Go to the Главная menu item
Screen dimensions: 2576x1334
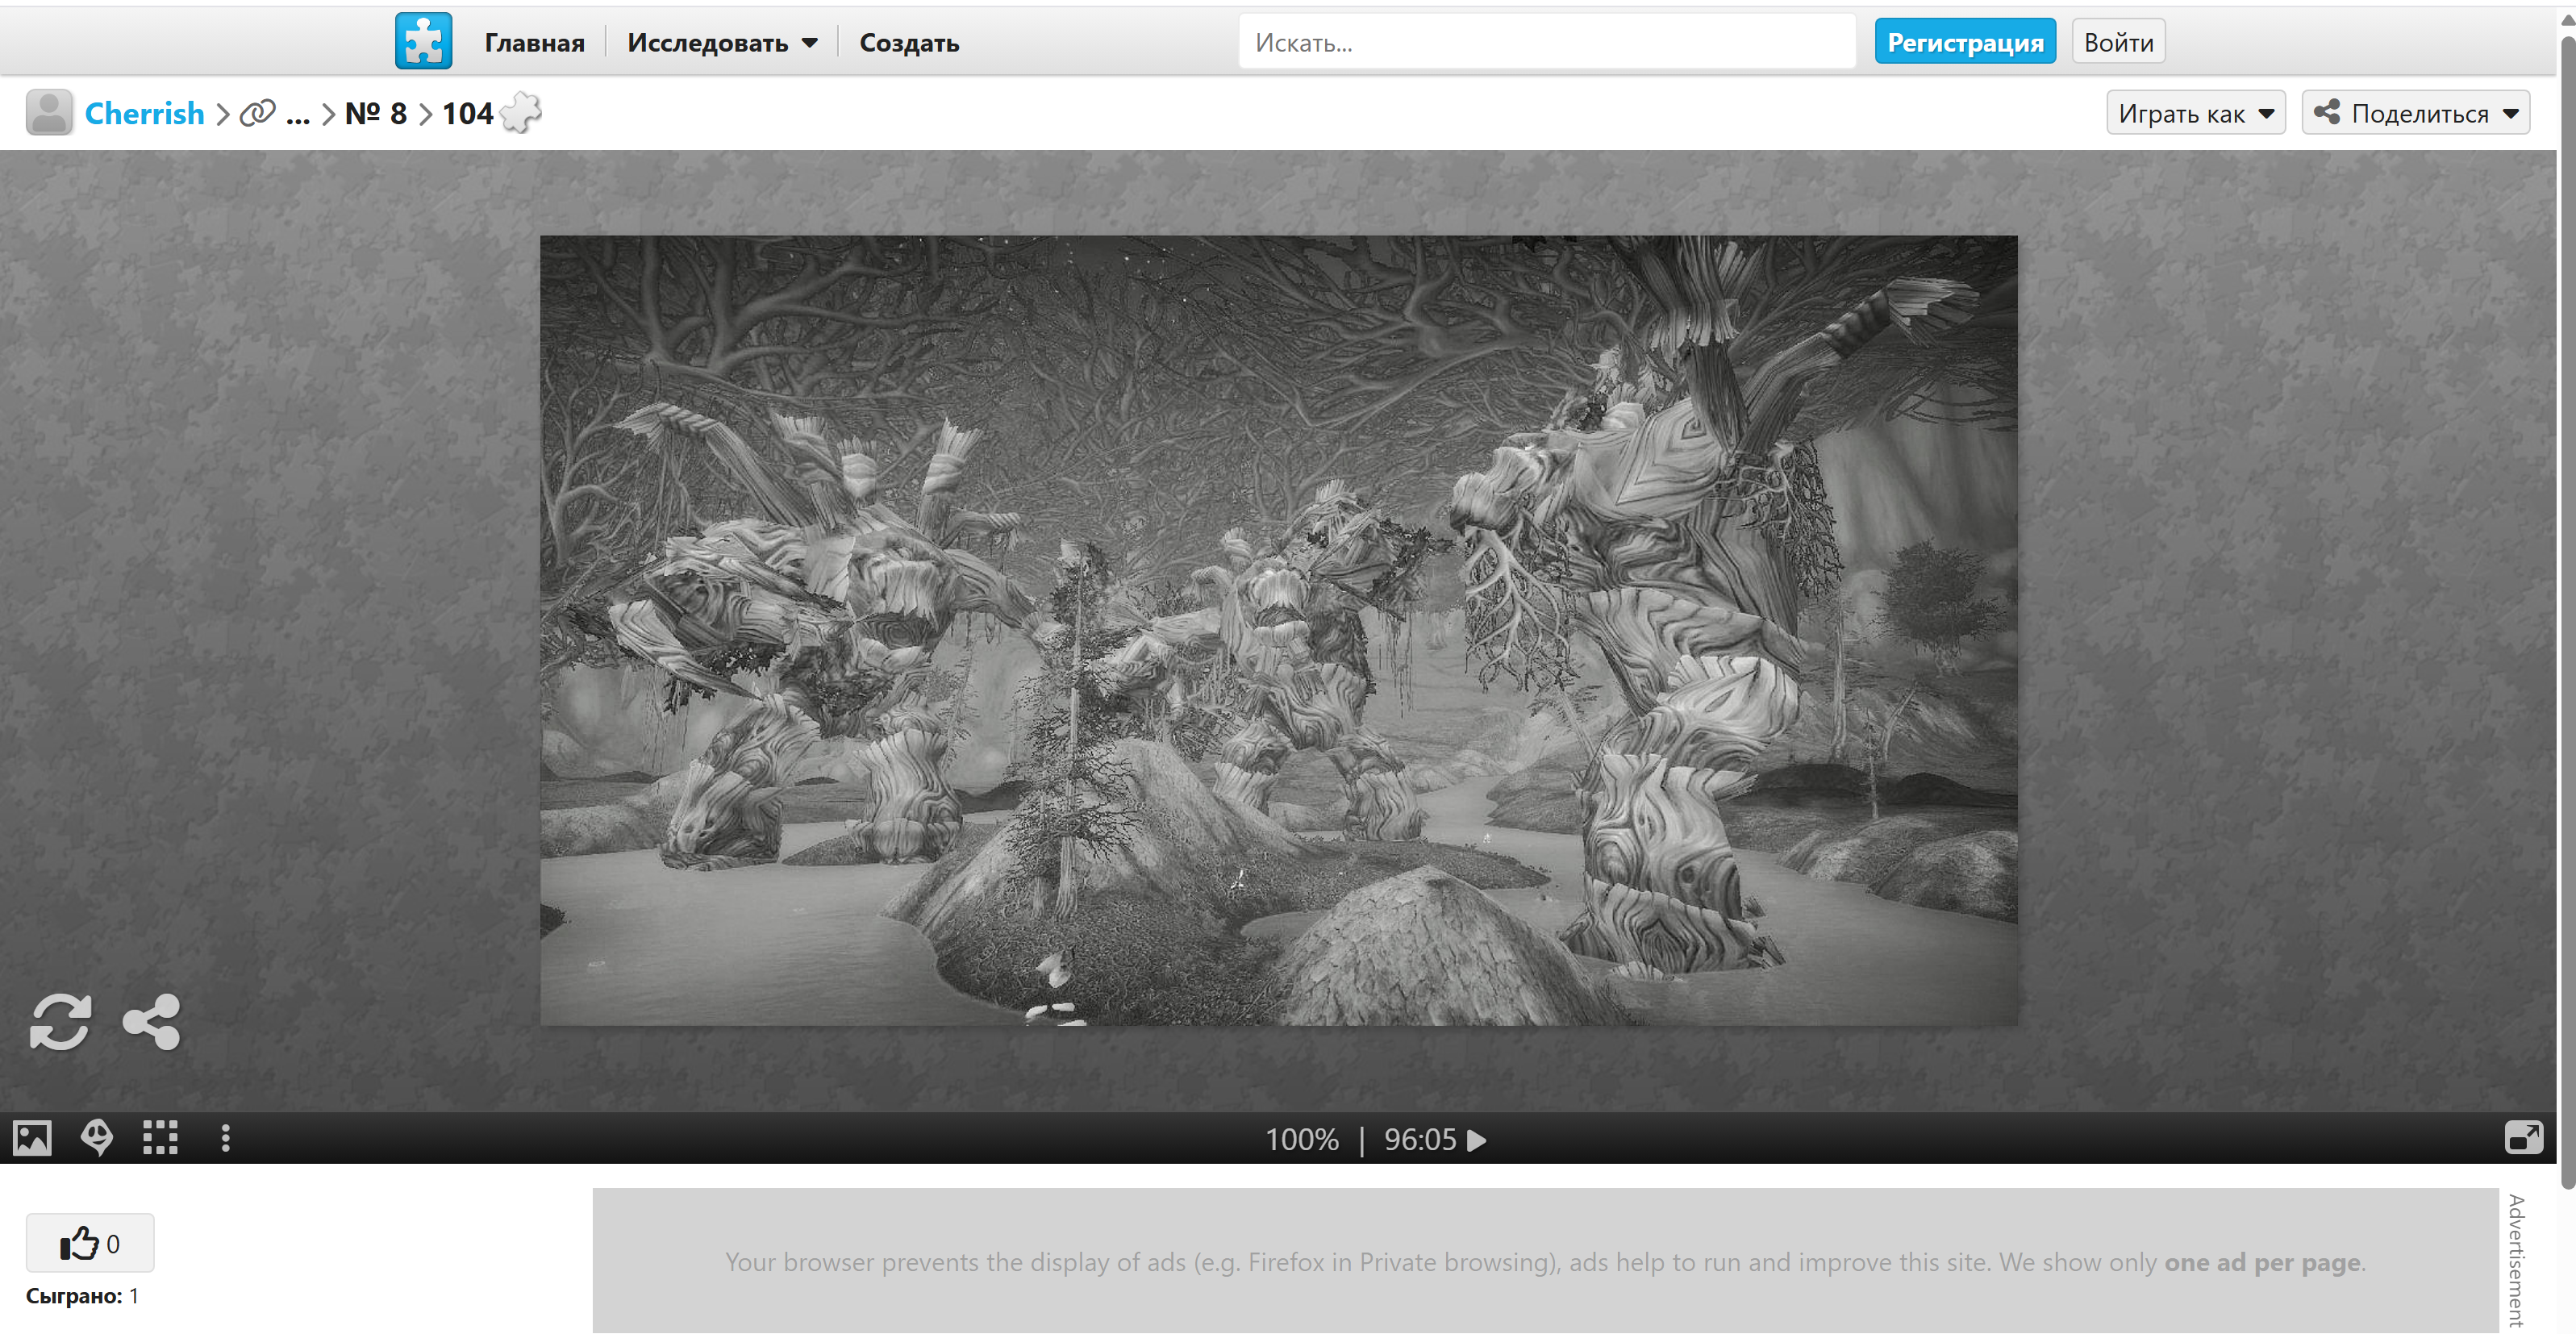pyautogui.click(x=534, y=43)
